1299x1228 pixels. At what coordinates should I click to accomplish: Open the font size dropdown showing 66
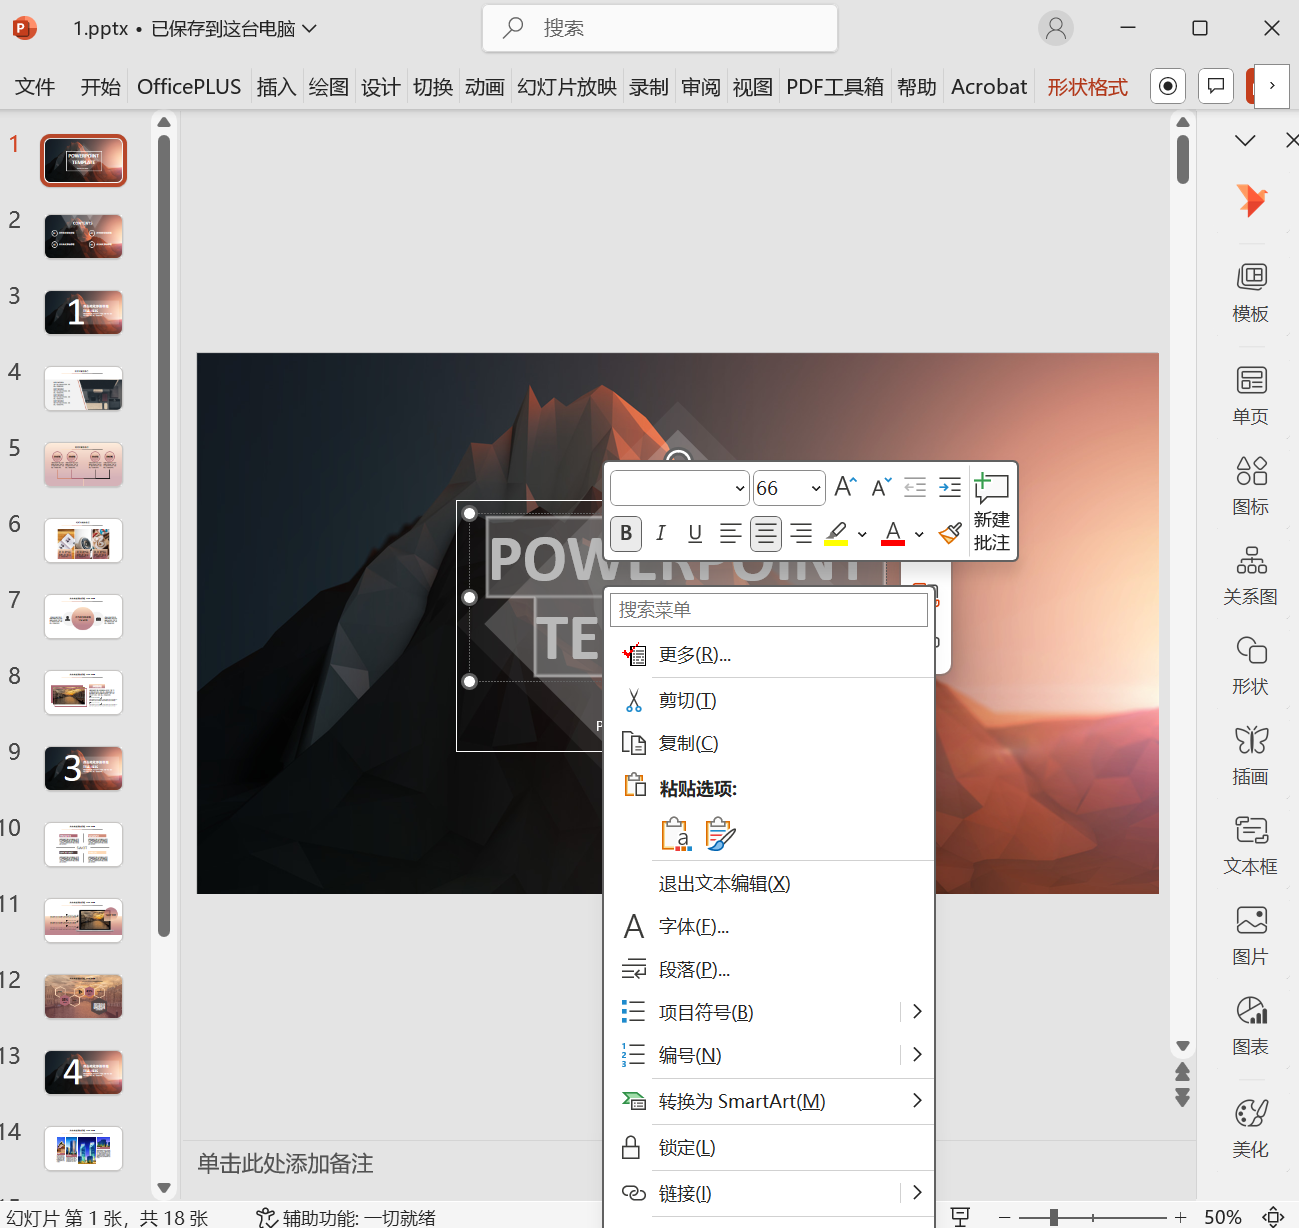[x=814, y=487]
